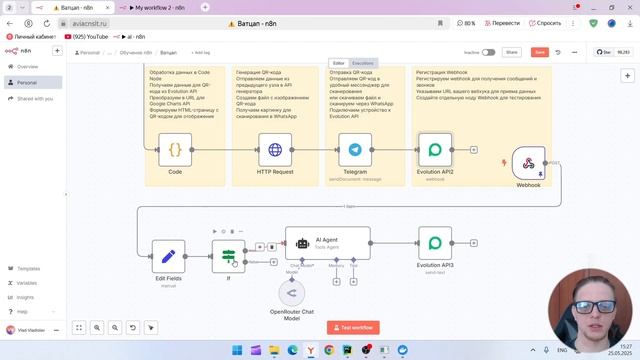Click the trash icon above If node

tap(232, 231)
